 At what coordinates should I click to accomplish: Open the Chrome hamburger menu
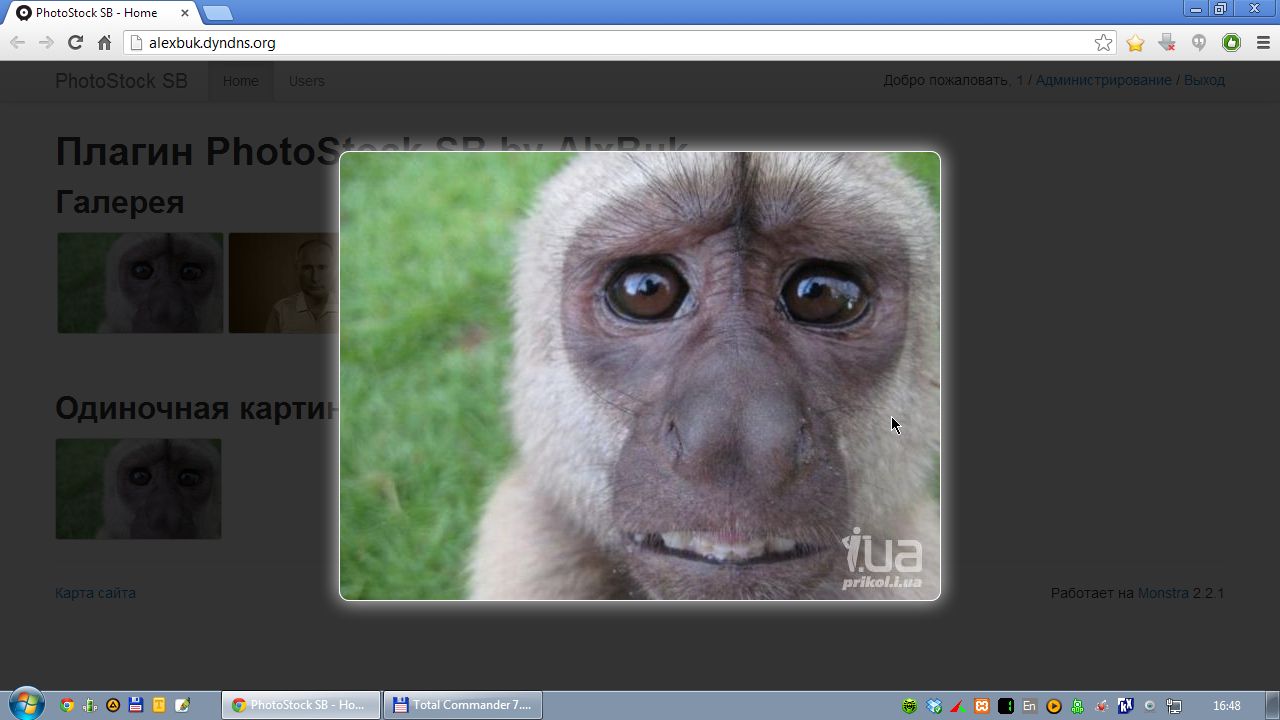click(x=1262, y=42)
